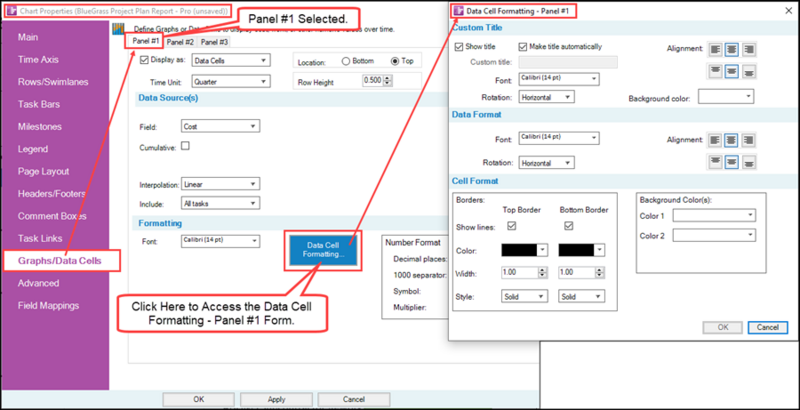Open the Bottom Border color picker

pos(582,250)
